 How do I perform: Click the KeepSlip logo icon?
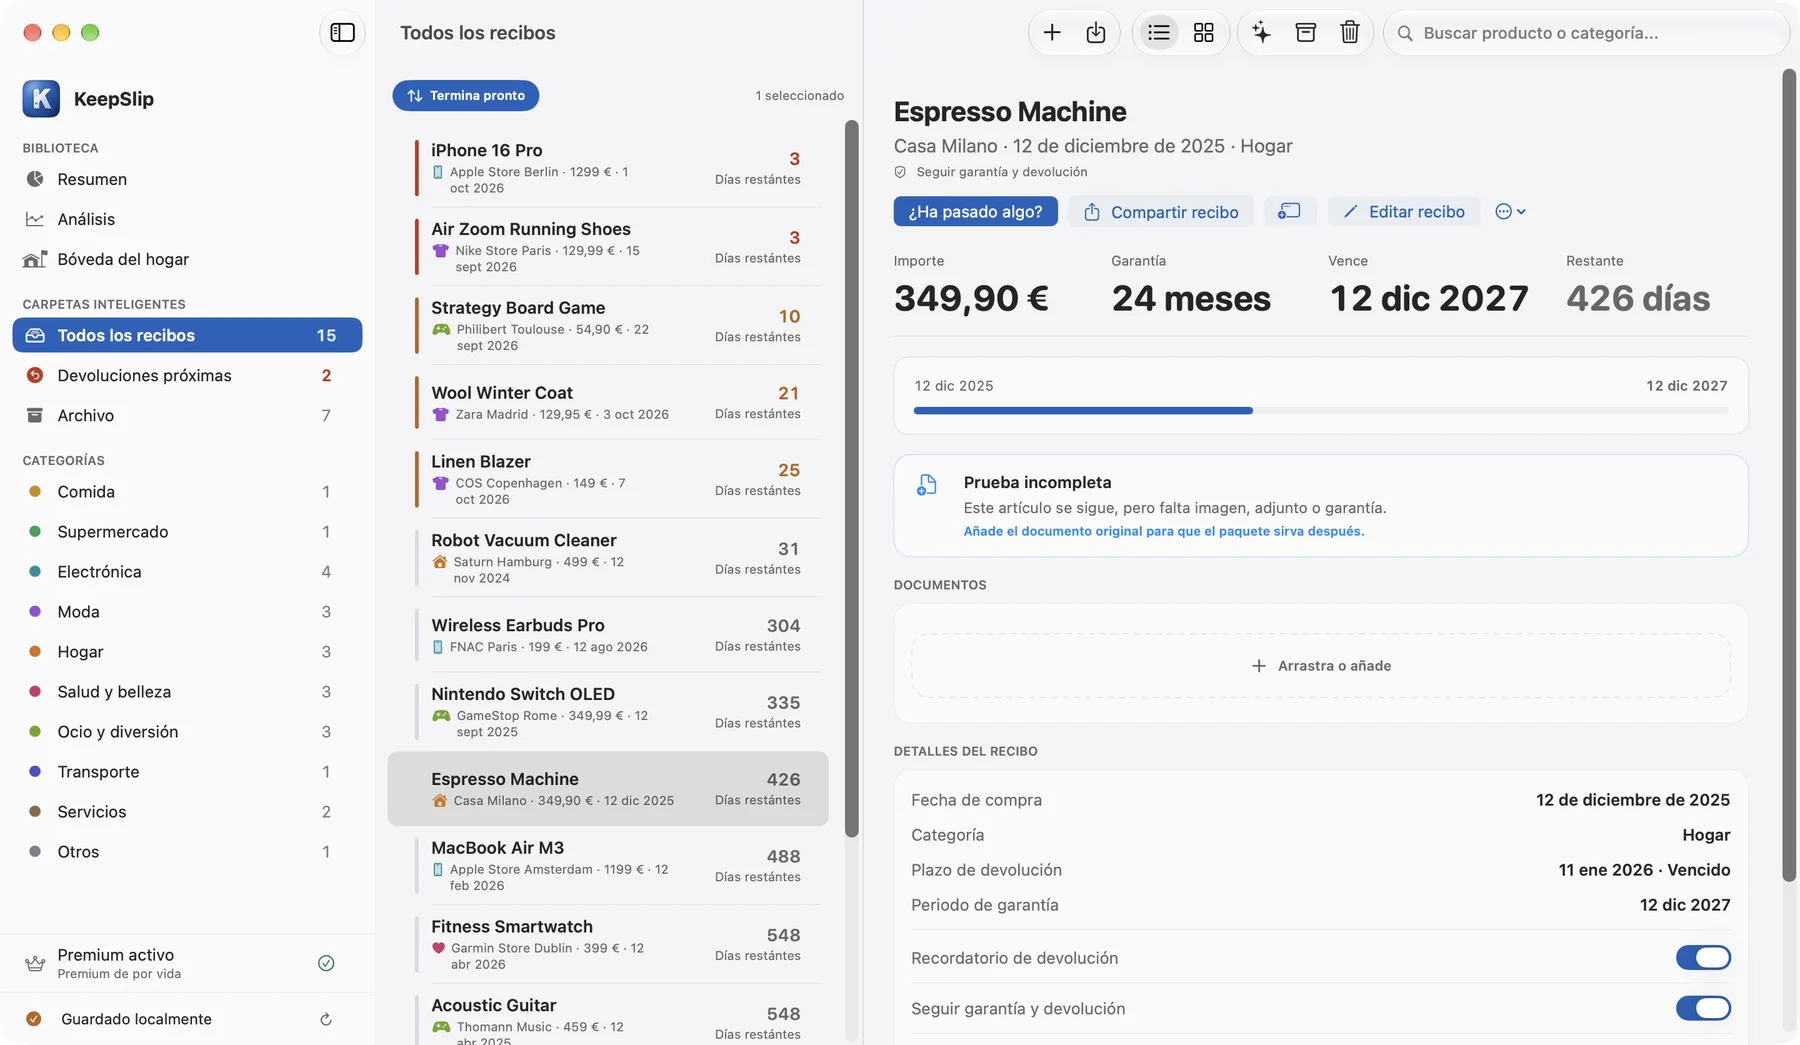click(x=41, y=98)
